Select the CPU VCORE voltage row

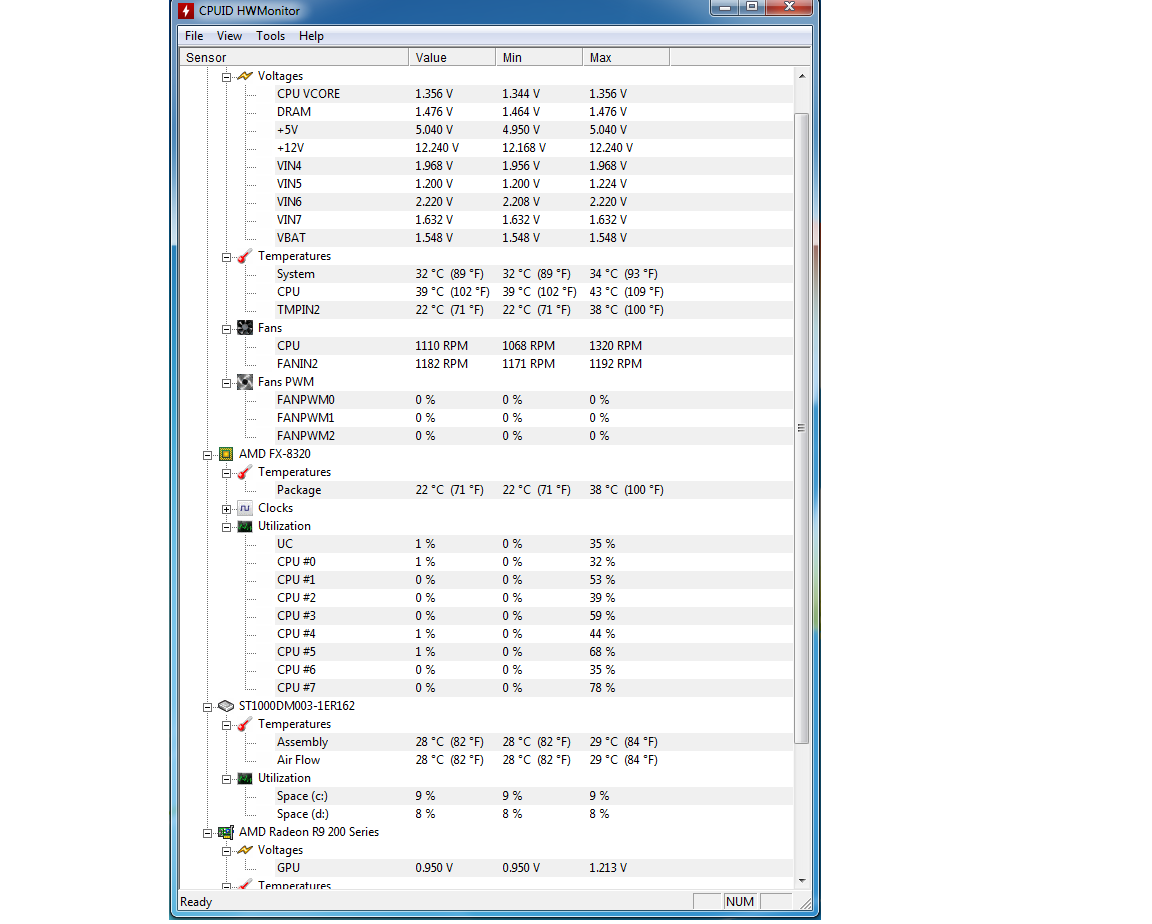pyautogui.click(x=308, y=94)
